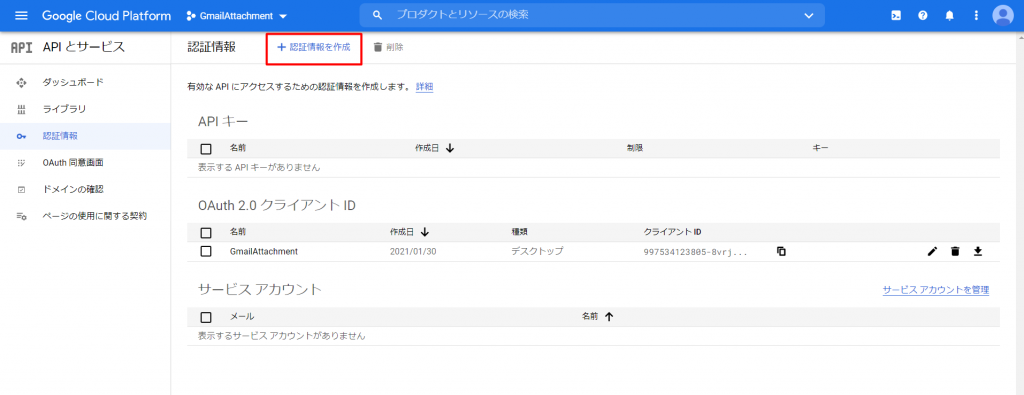
Task: Open the three-dot settings menu
Action: tap(976, 16)
